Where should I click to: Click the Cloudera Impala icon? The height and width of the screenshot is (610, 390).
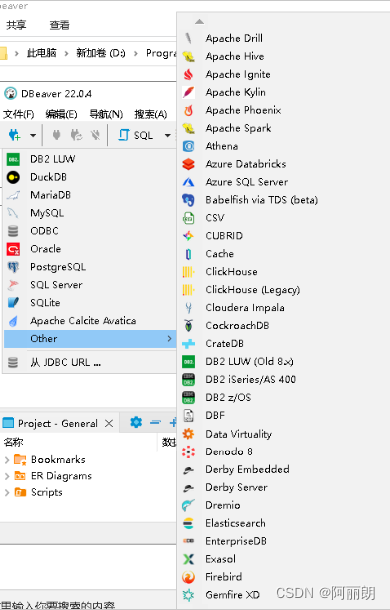pos(188,308)
